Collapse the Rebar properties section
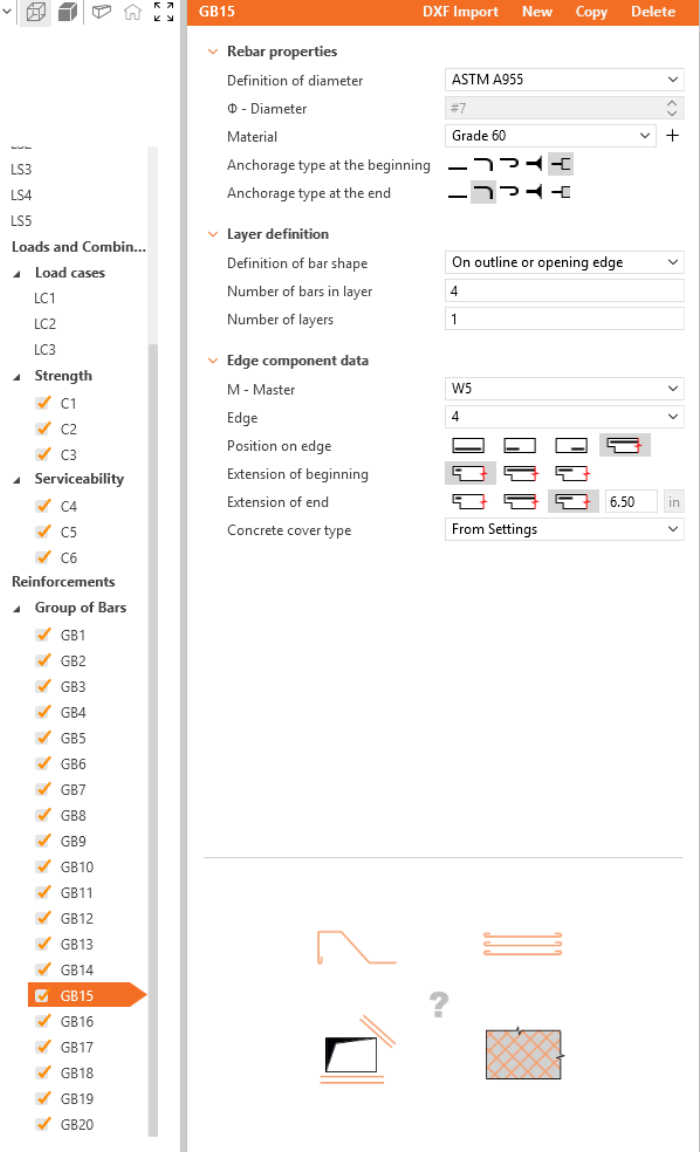Image resolution: width=700 pixels, height=1152 pixels. pos(212,52)
